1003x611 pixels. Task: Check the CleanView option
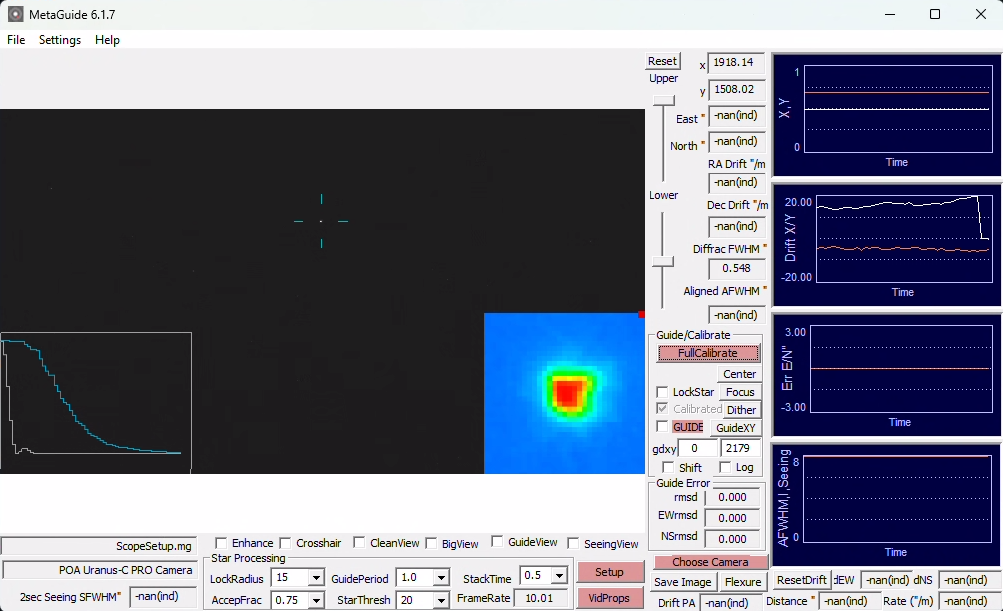point(359,543)
